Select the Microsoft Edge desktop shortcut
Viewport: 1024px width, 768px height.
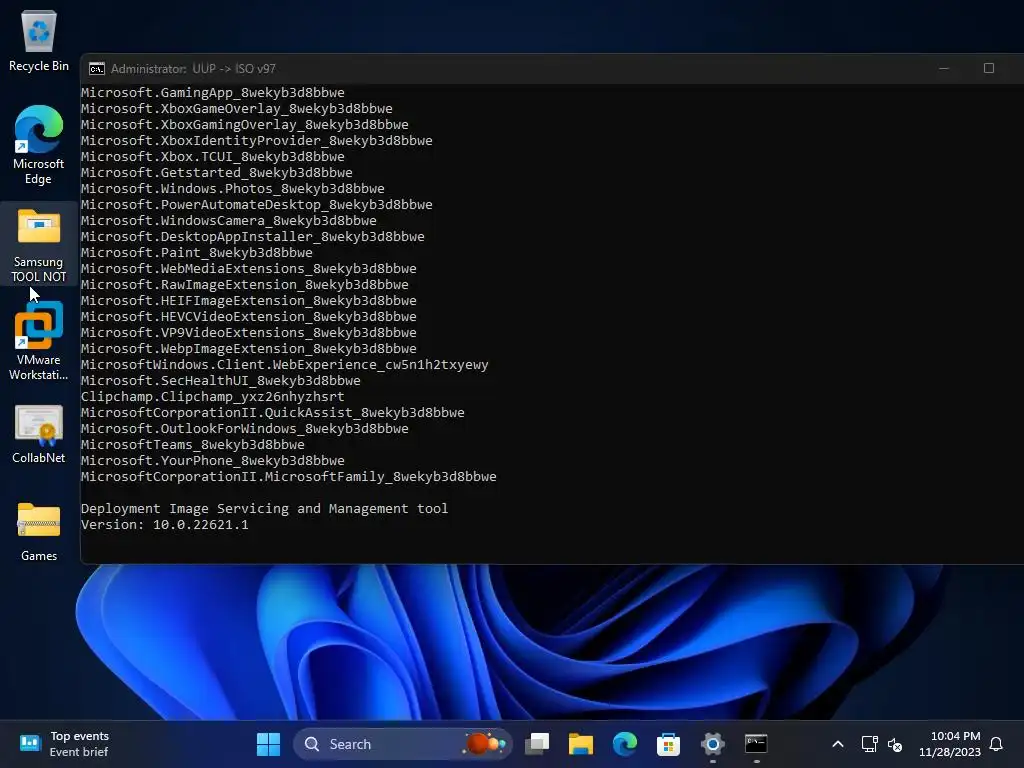click(x=39, y=145)
